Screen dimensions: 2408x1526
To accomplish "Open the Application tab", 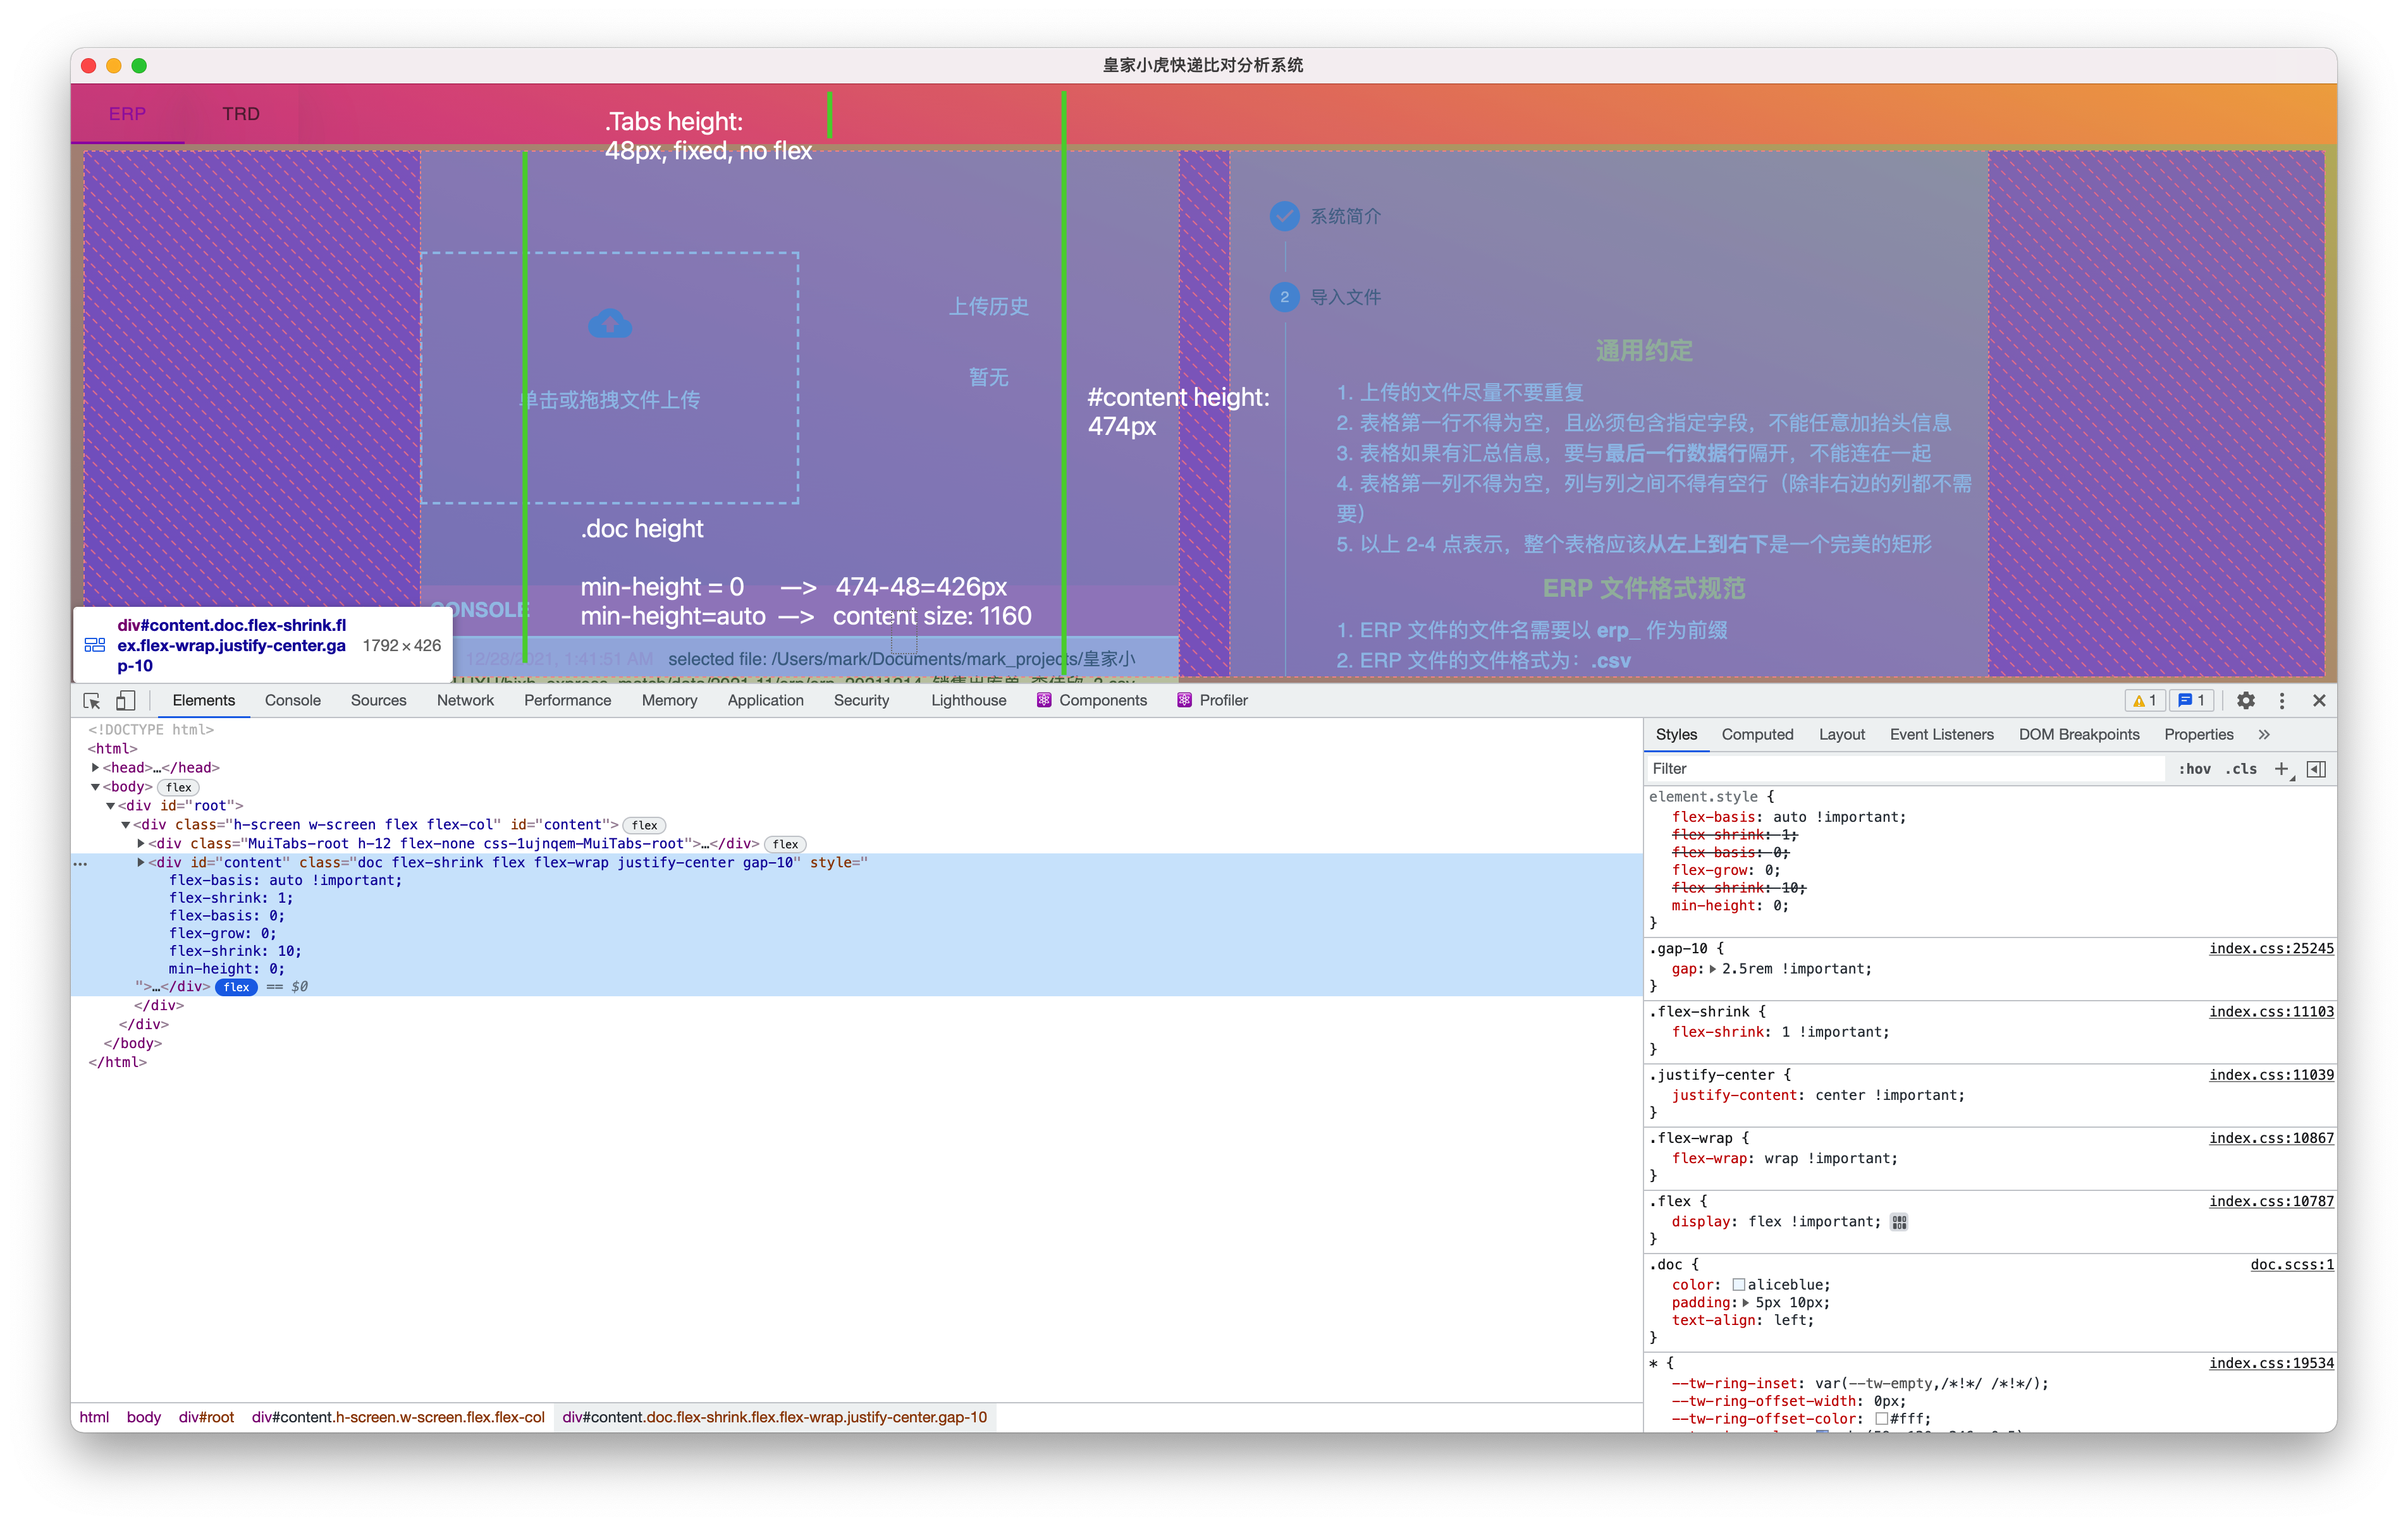I will [x=765, y=701].
